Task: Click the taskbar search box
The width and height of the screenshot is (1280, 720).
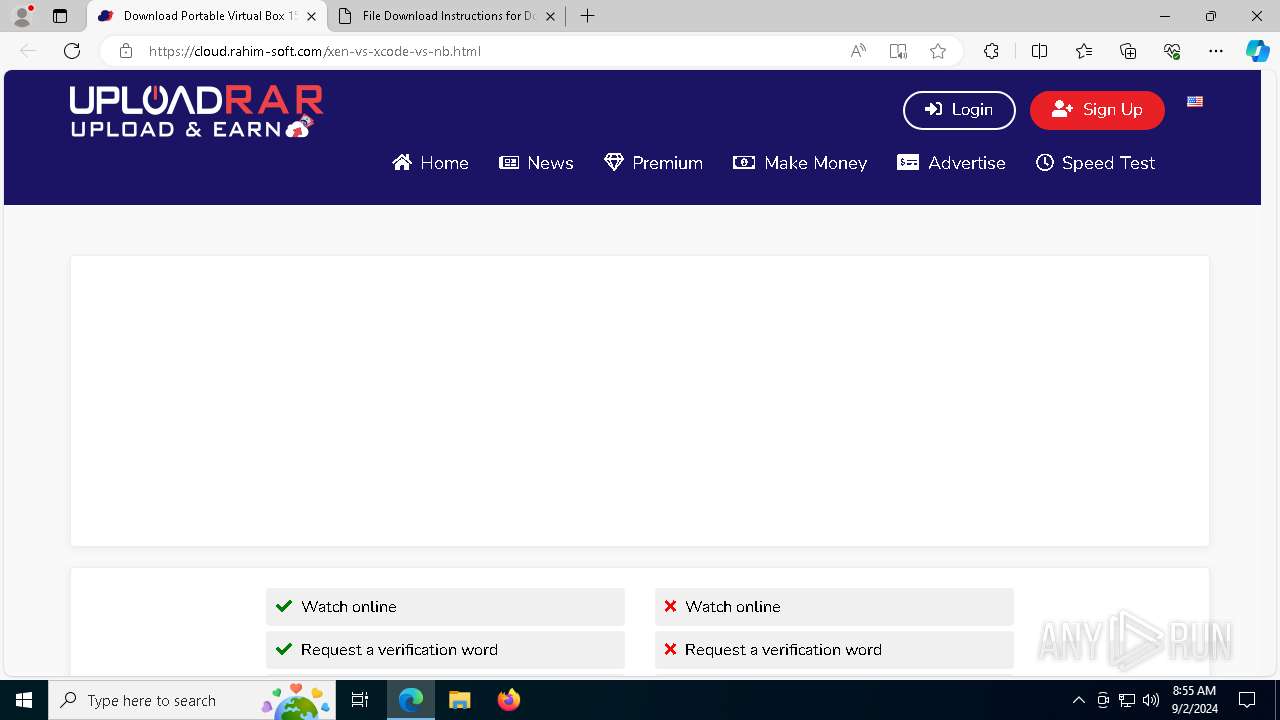Action: click(x=192, y=700)
